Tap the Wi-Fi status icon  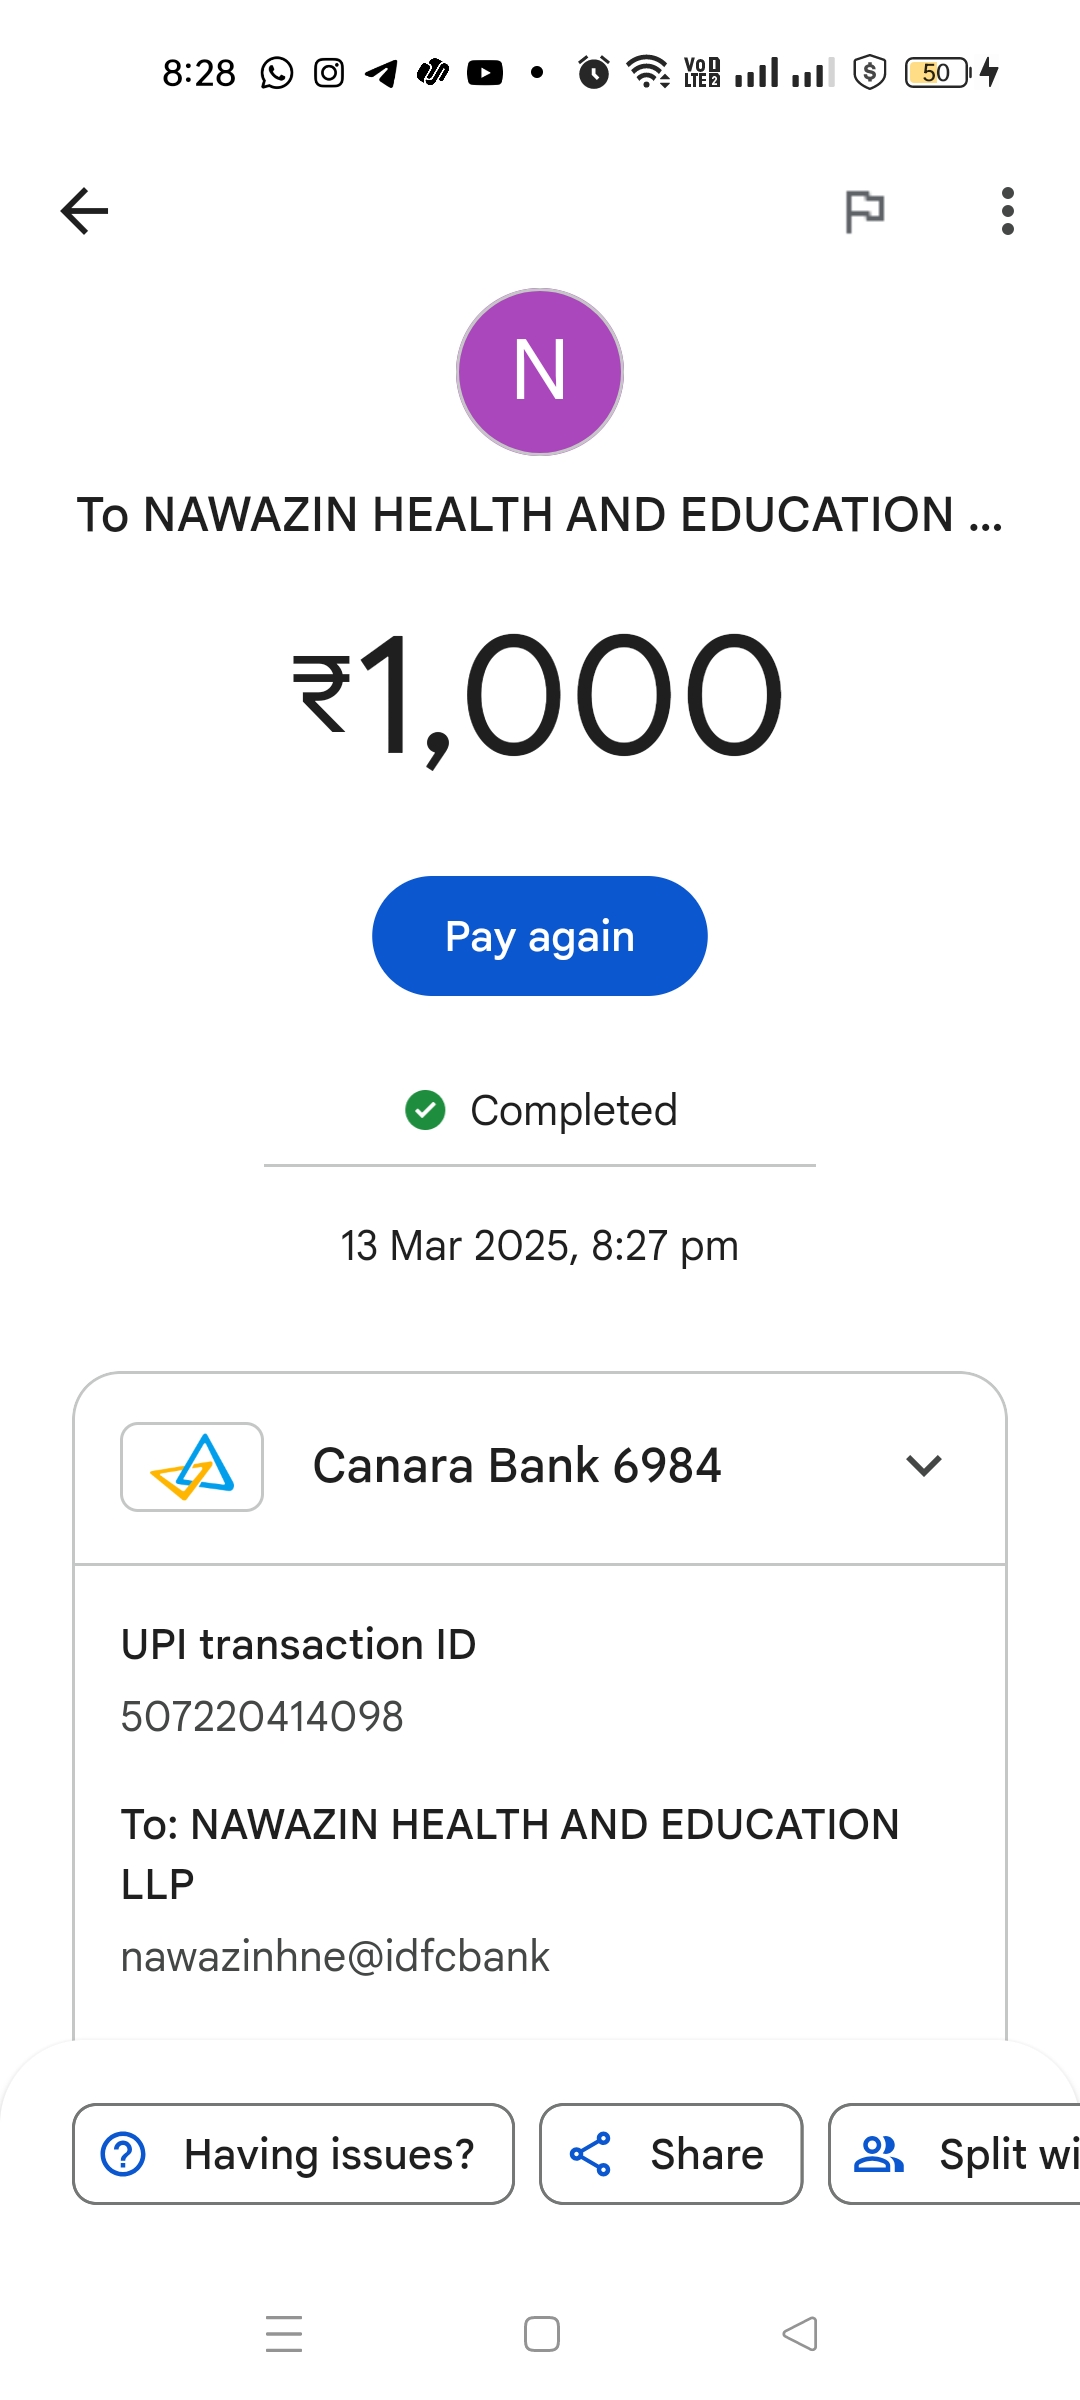[x=648, y=73]
